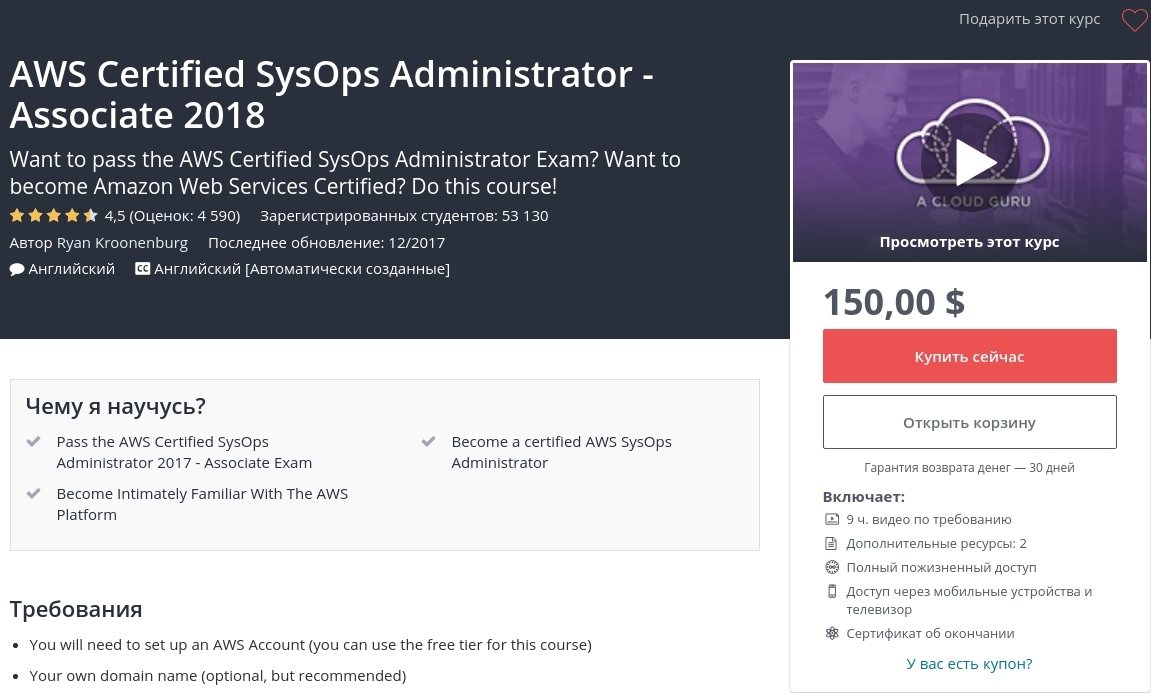Click the 'Требования' heading
The height and width of the screenshot is (693, 1151).
(x=76, y=609)
